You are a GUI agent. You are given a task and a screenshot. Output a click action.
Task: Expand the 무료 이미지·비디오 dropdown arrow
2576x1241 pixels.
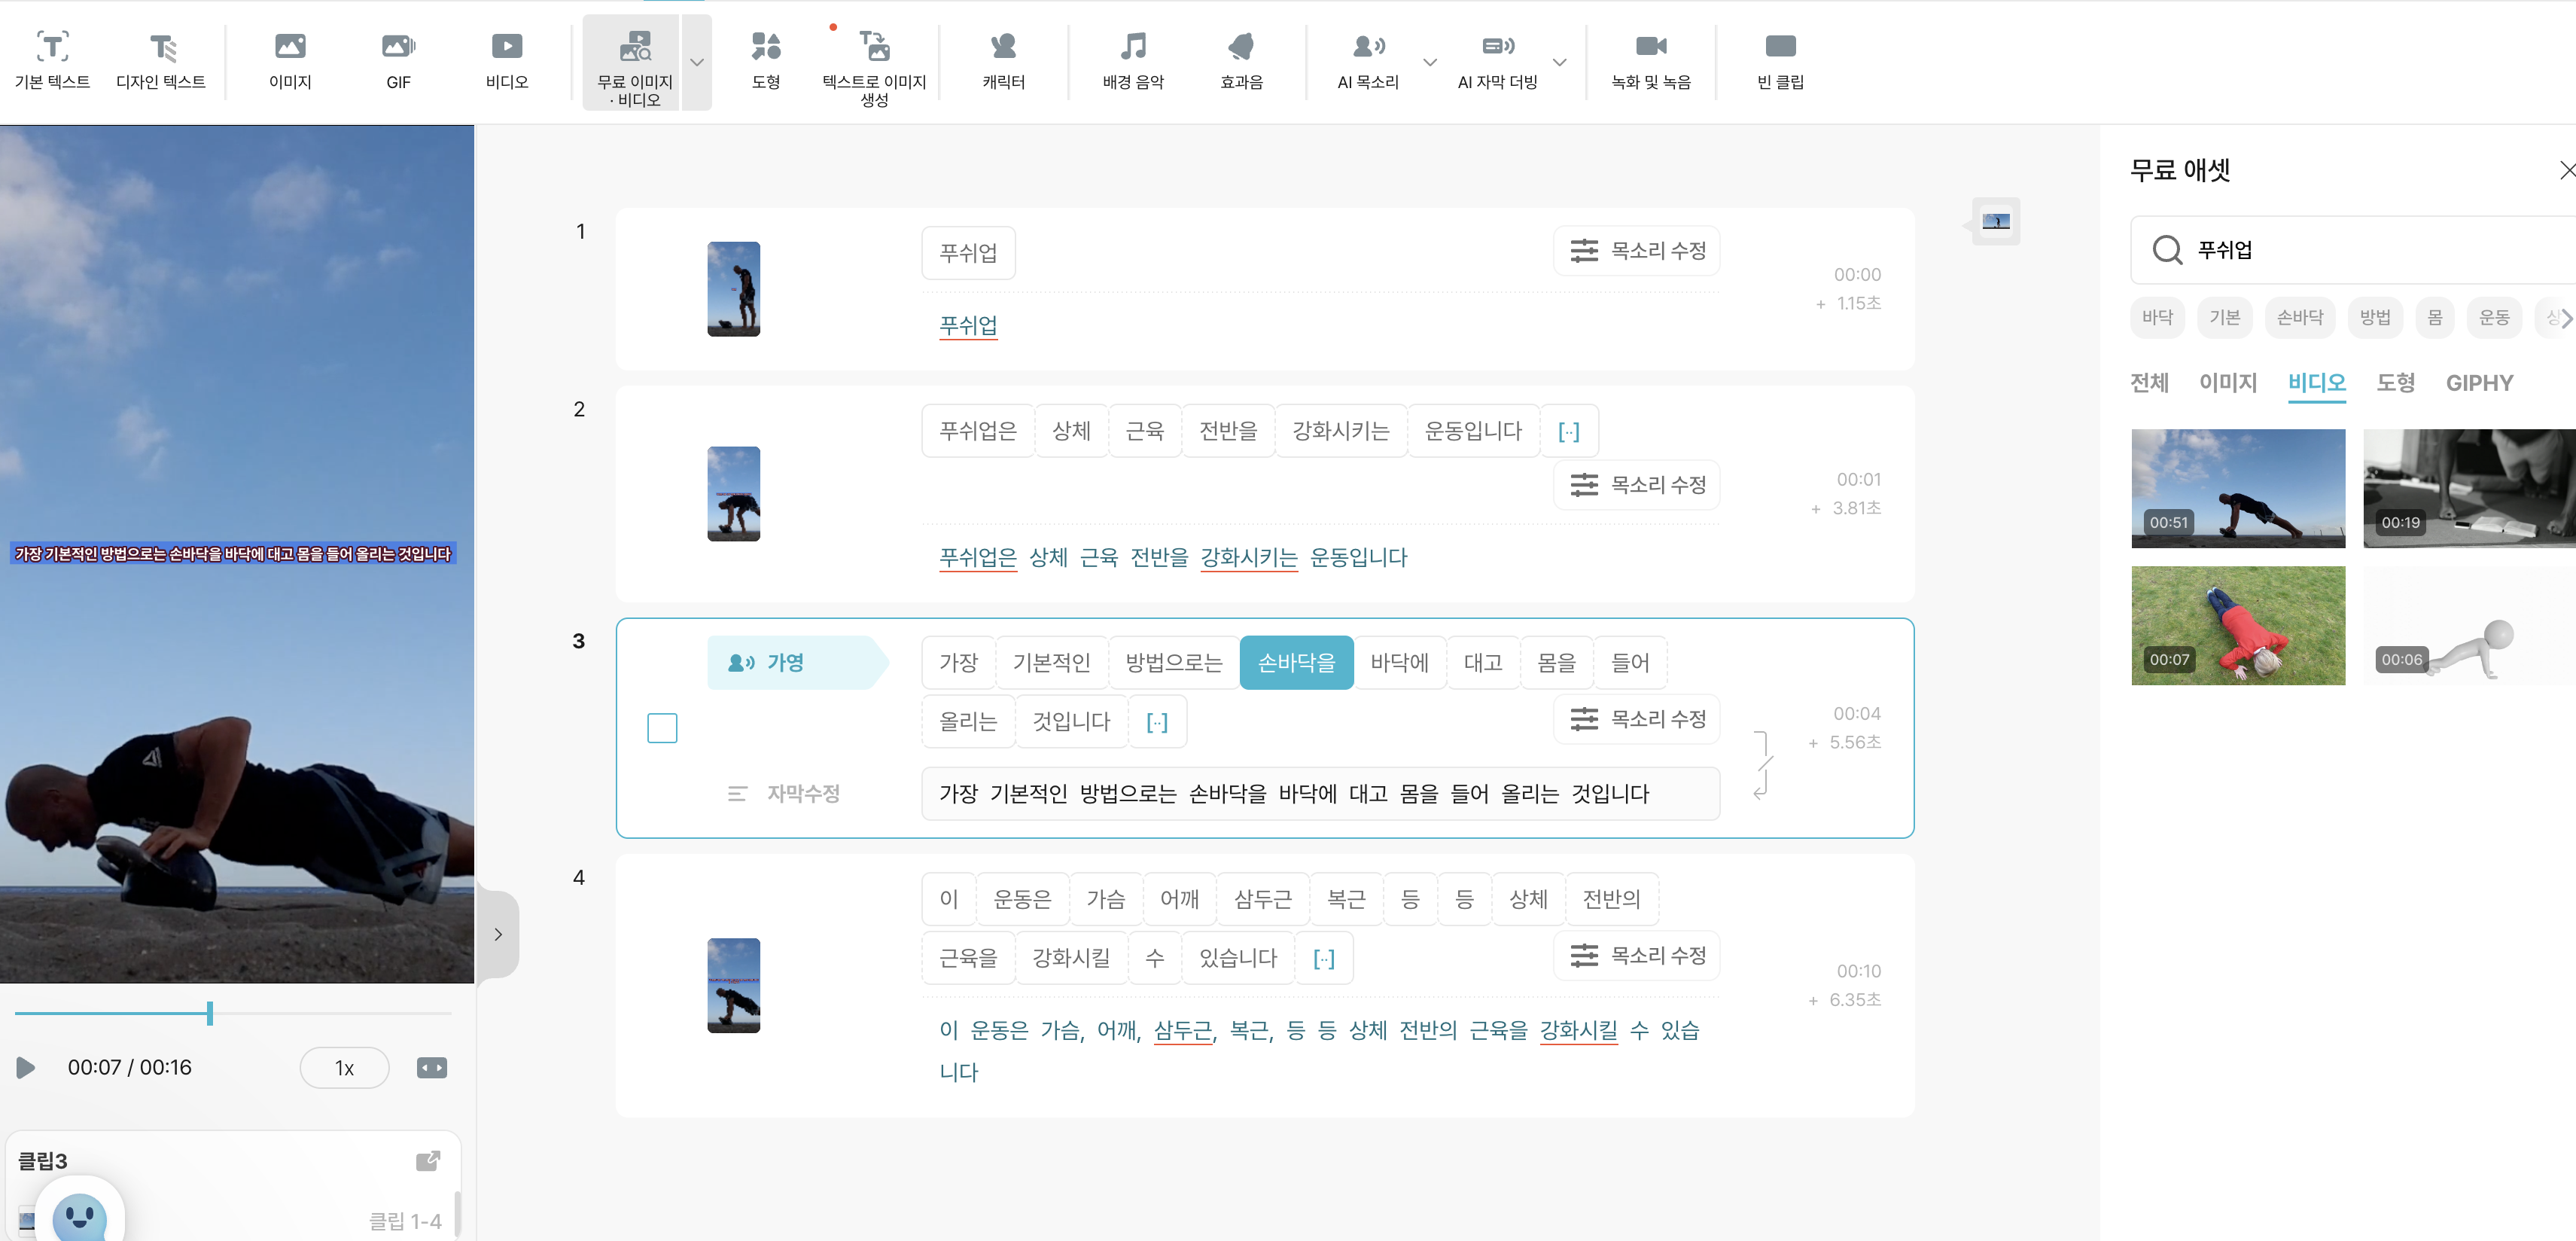[x=698, y=62]
